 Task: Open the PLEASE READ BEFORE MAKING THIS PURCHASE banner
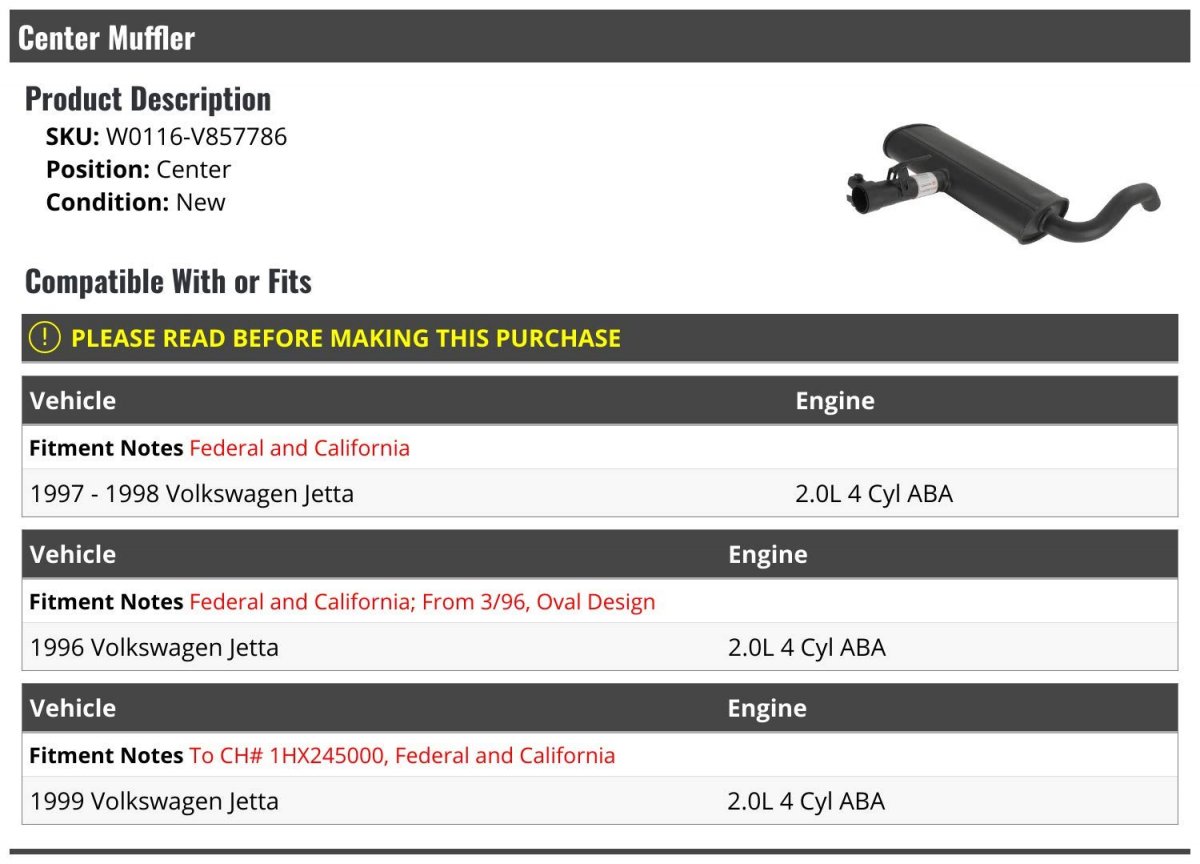pyautogui.click(x=600, y=338)
